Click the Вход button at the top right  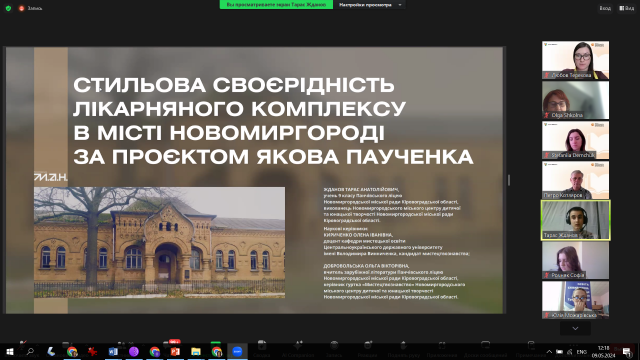coord(605,8)
